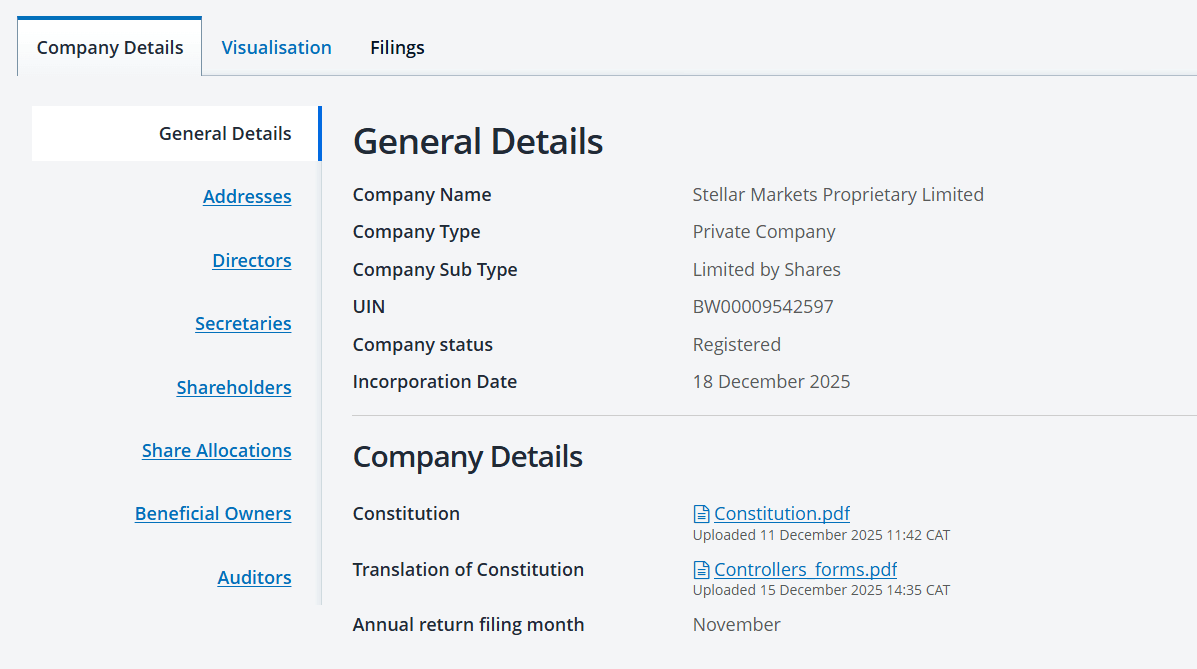Click the Company Sub Type label
Image resolution: width=1197 pixels, height=669 pixels.
(x=435, y=270)
